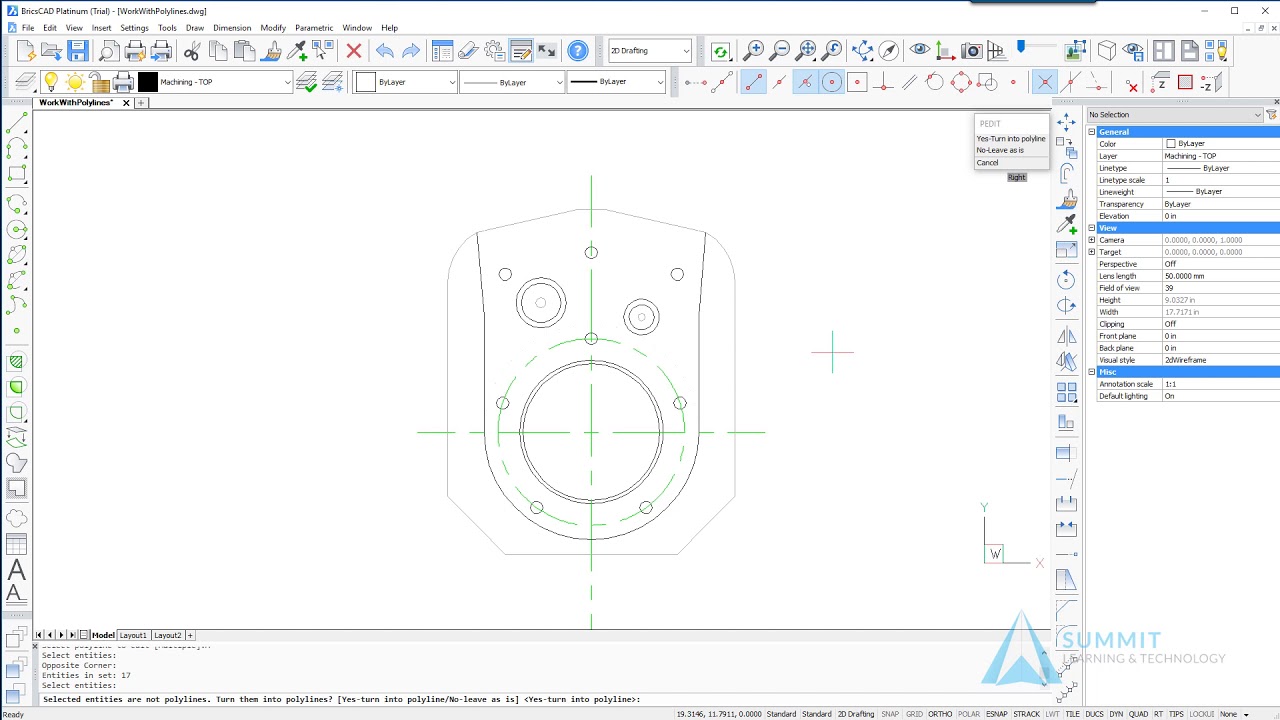Close the WorkWithPolylines drawing tab

126,103
